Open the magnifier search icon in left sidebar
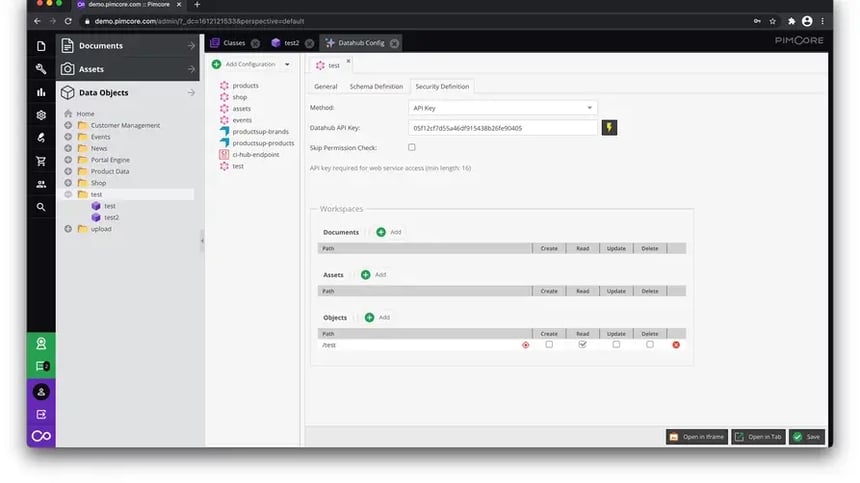This screenshot has width=860, height=483. (41, 207)
